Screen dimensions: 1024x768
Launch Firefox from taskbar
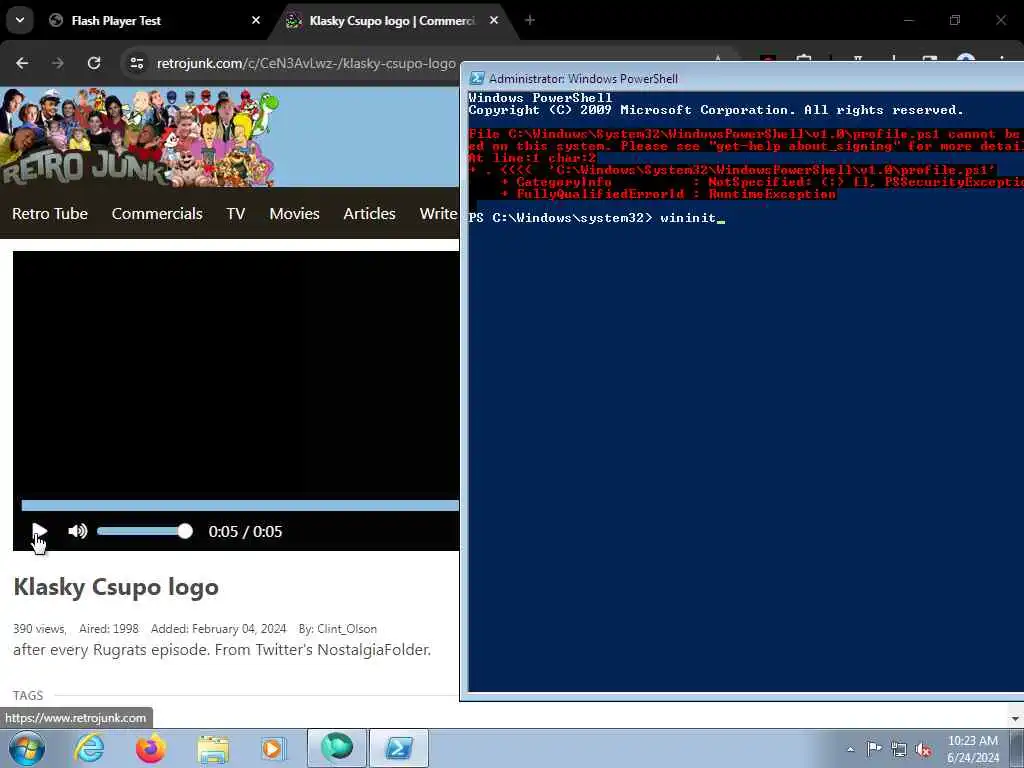point(151,748)
